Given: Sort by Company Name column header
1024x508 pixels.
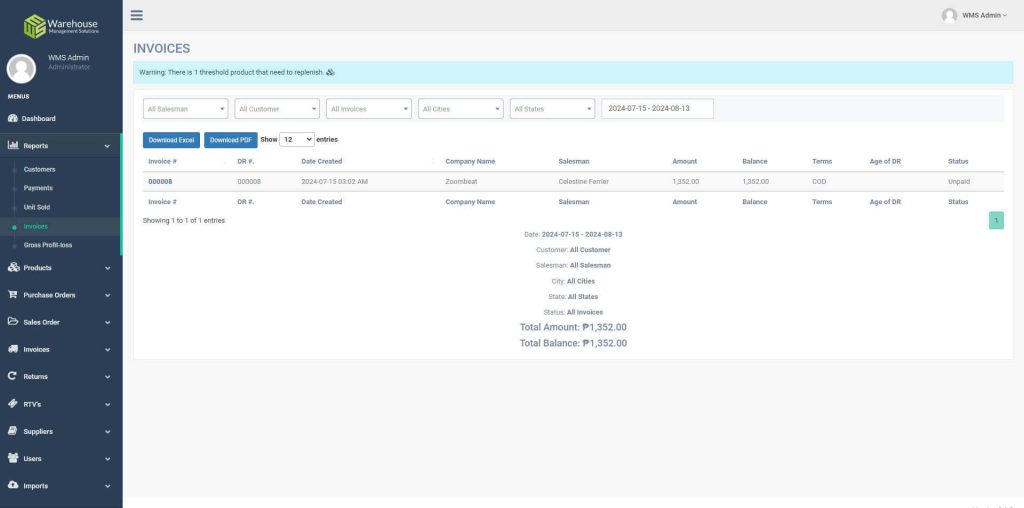Looking at the screenshot, I should click(x=470, y=161).
